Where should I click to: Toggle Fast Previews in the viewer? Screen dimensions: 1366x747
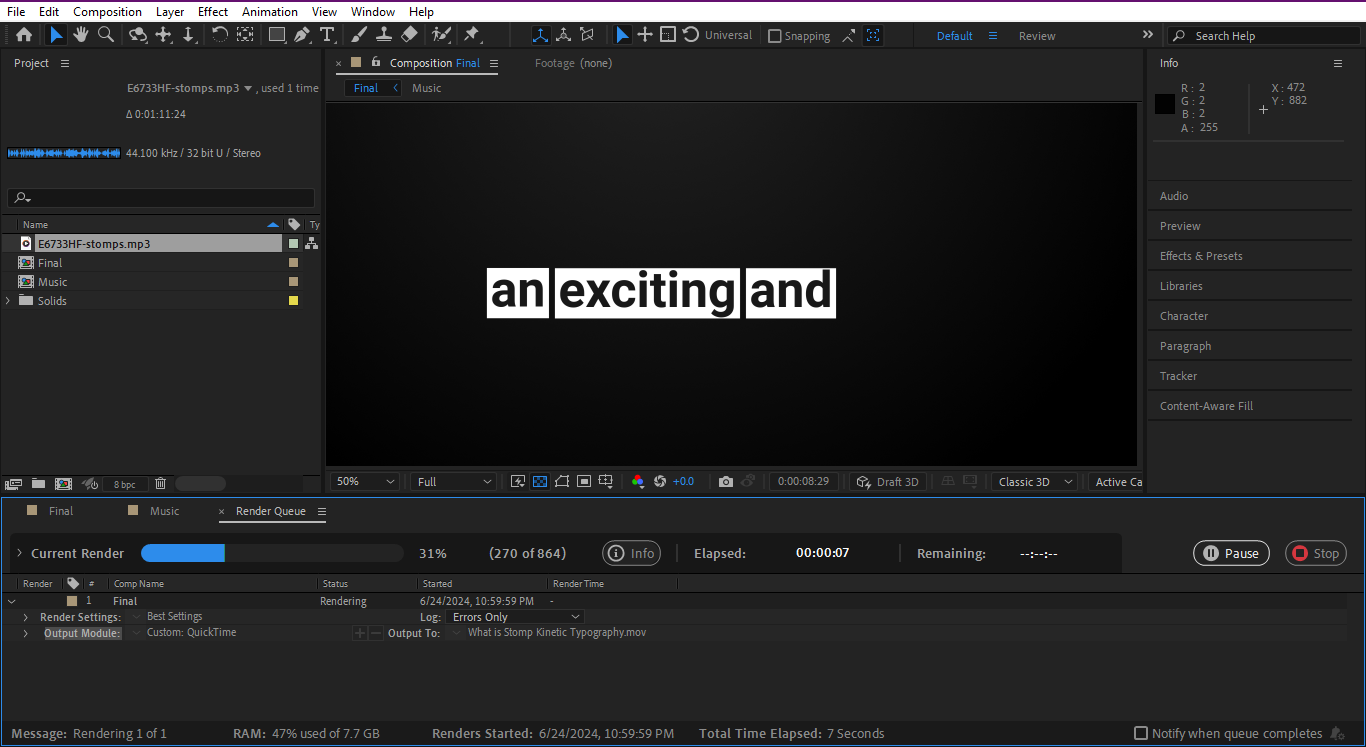pos(518,482)
